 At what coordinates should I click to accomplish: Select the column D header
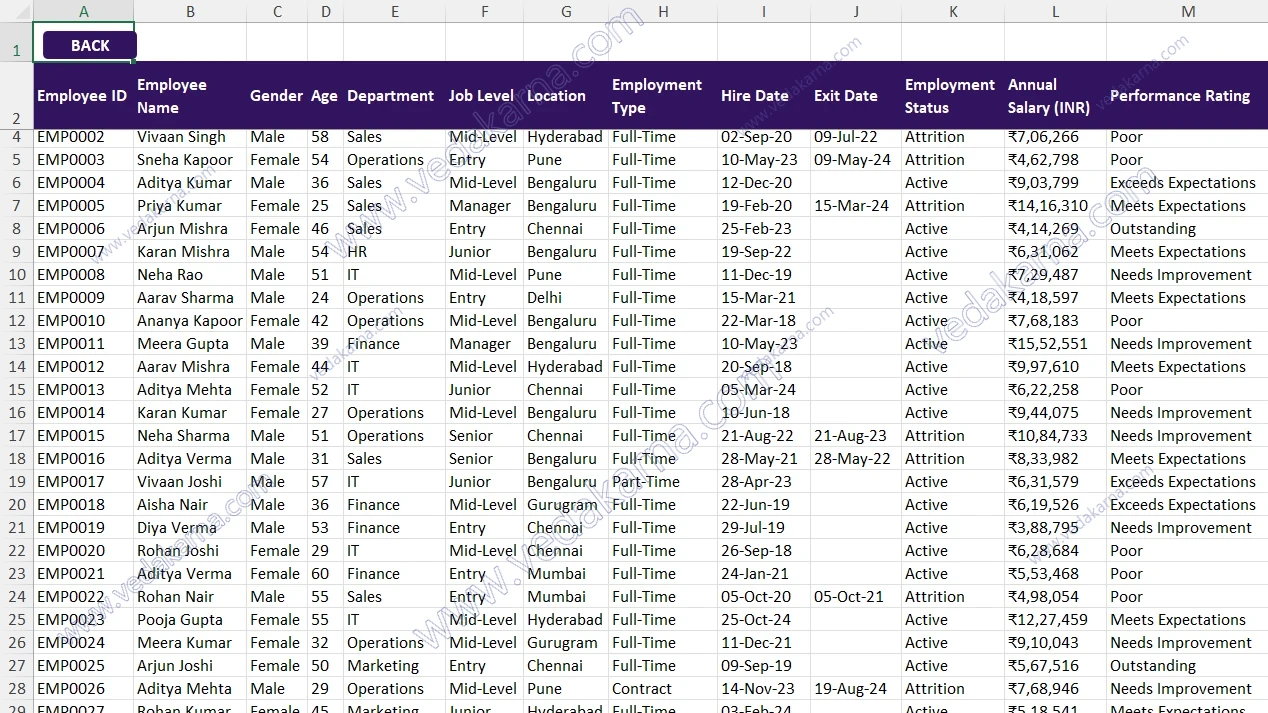coord(326,11)
